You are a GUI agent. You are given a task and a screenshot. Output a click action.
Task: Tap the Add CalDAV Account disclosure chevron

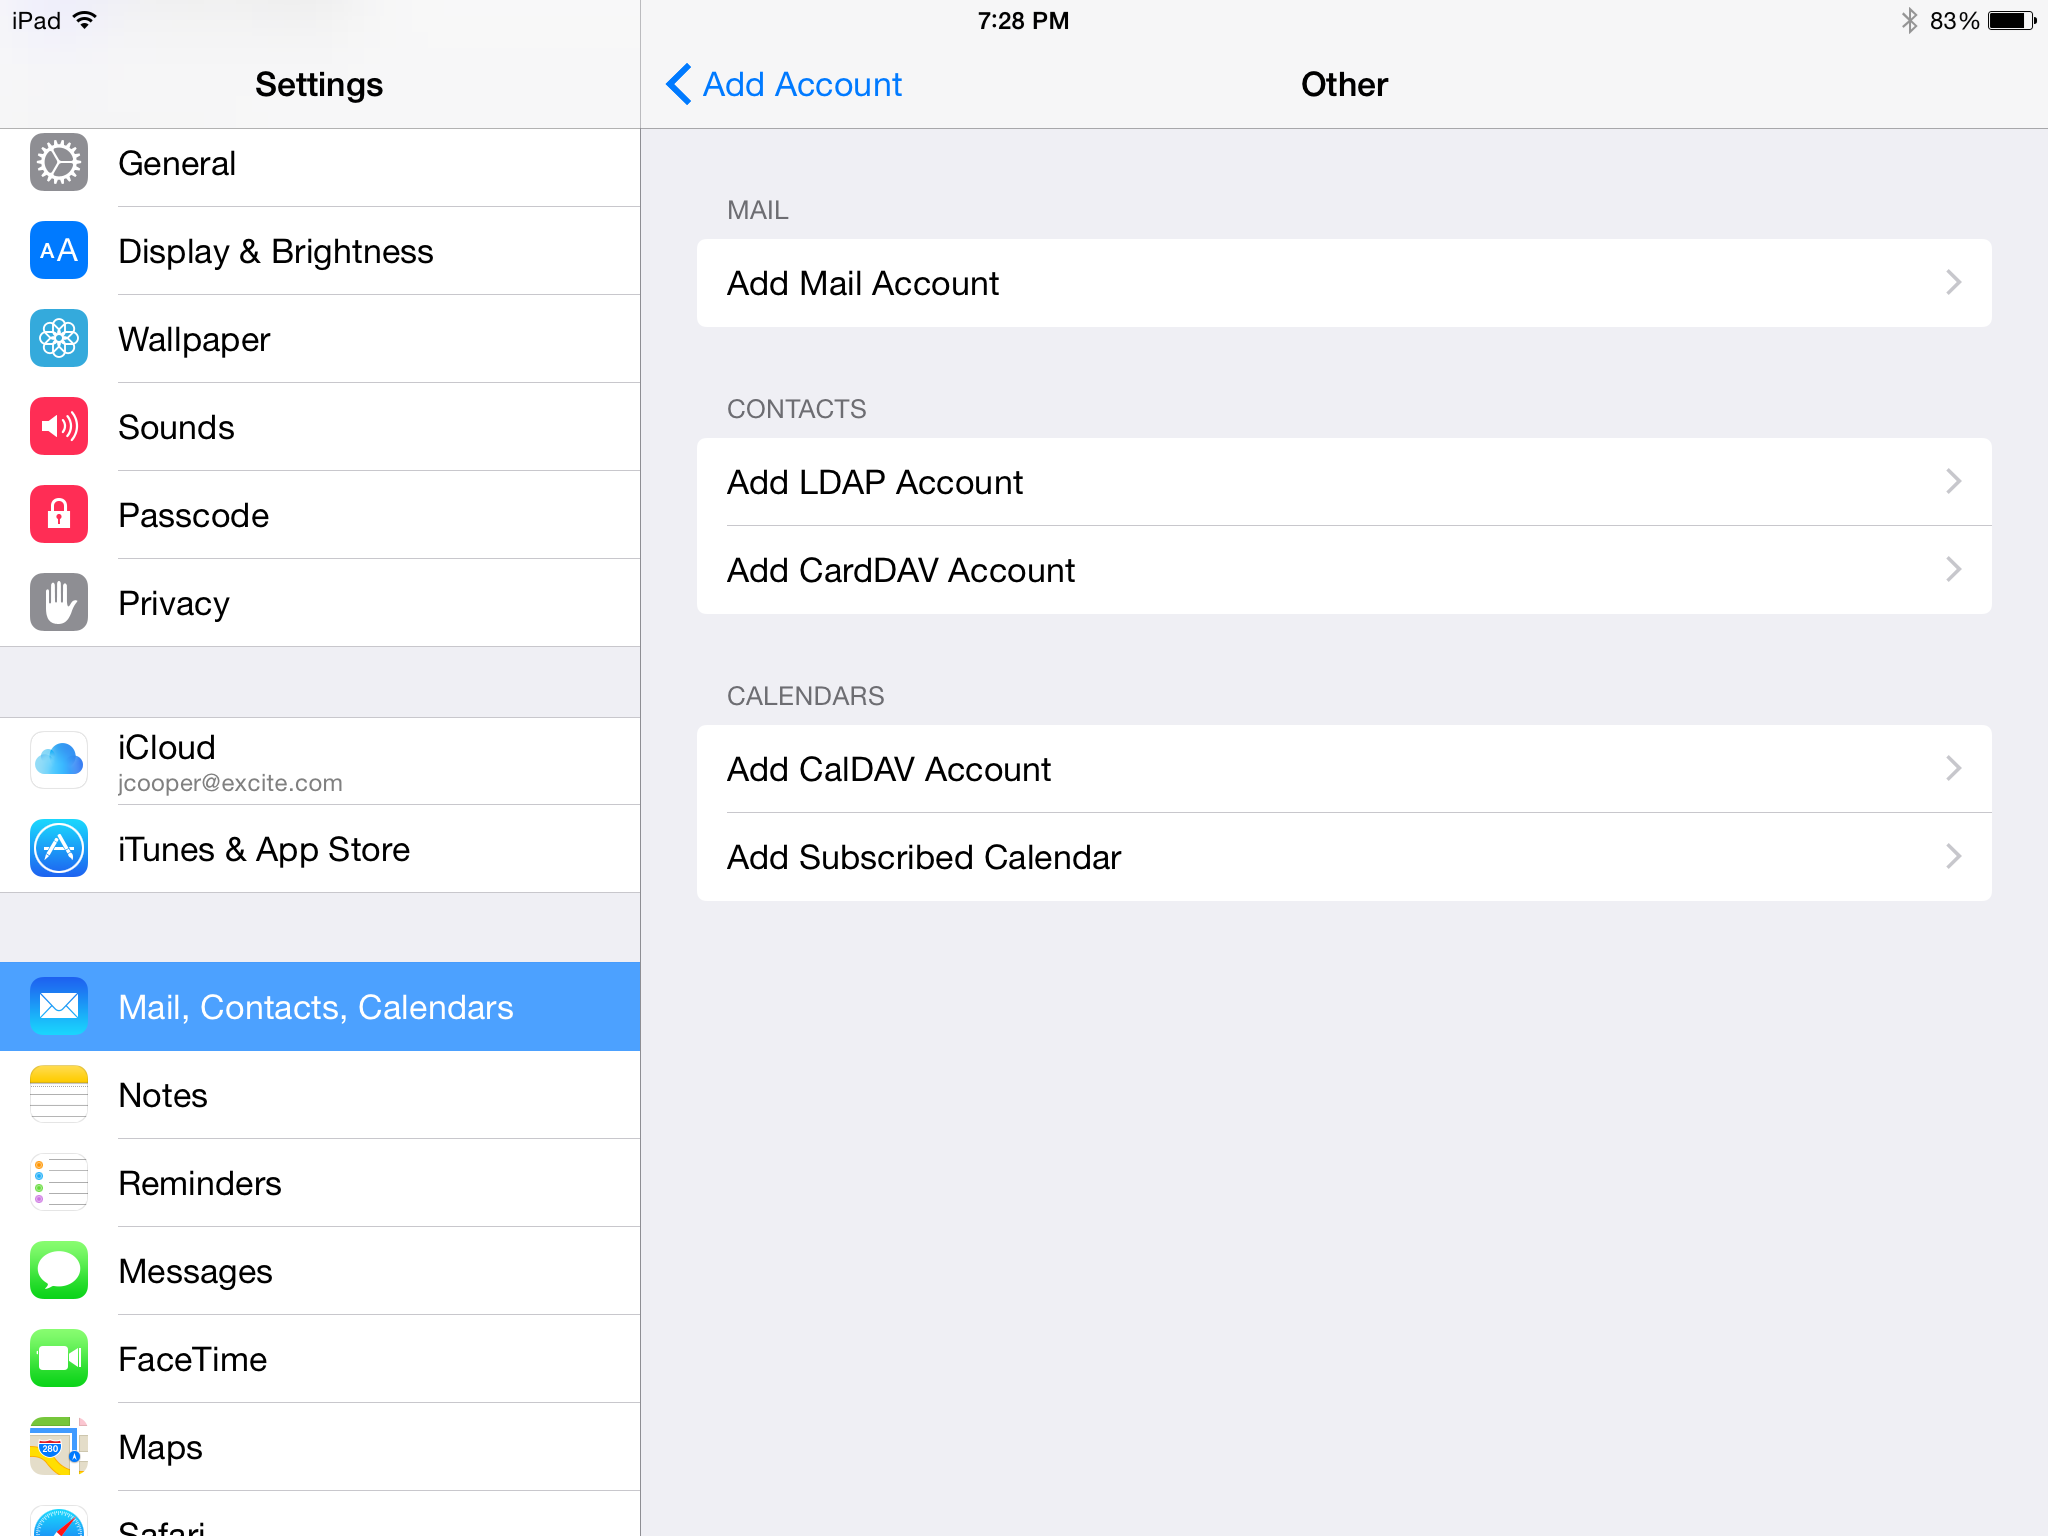(x=1954, y=768)
